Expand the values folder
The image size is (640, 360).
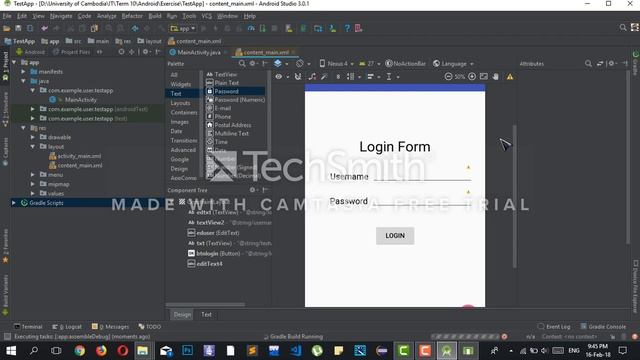pos(33,193)
